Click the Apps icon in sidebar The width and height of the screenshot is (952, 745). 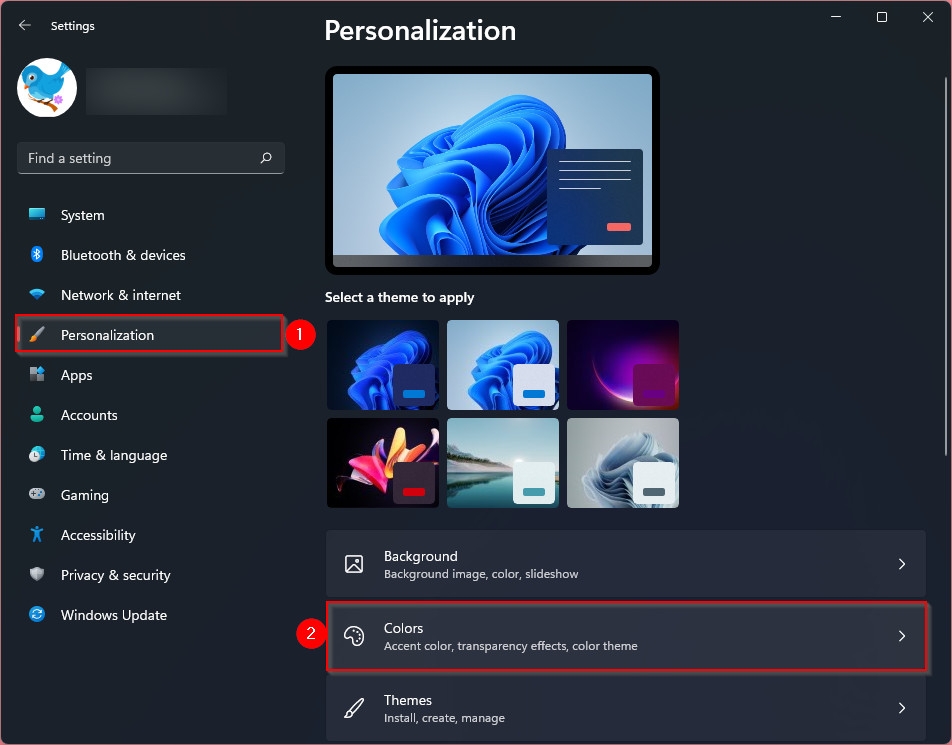tap(37, 374)
